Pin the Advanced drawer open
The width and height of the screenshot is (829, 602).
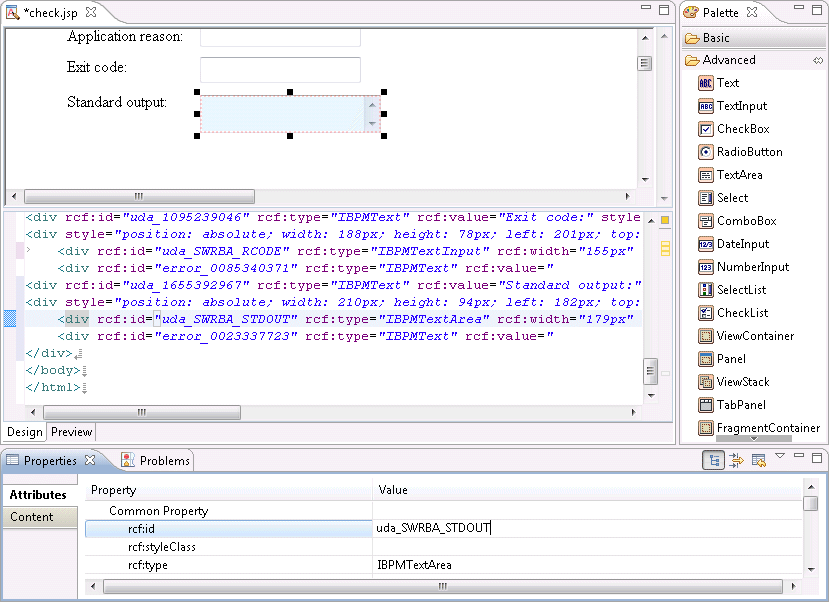(x=818, y=61)
